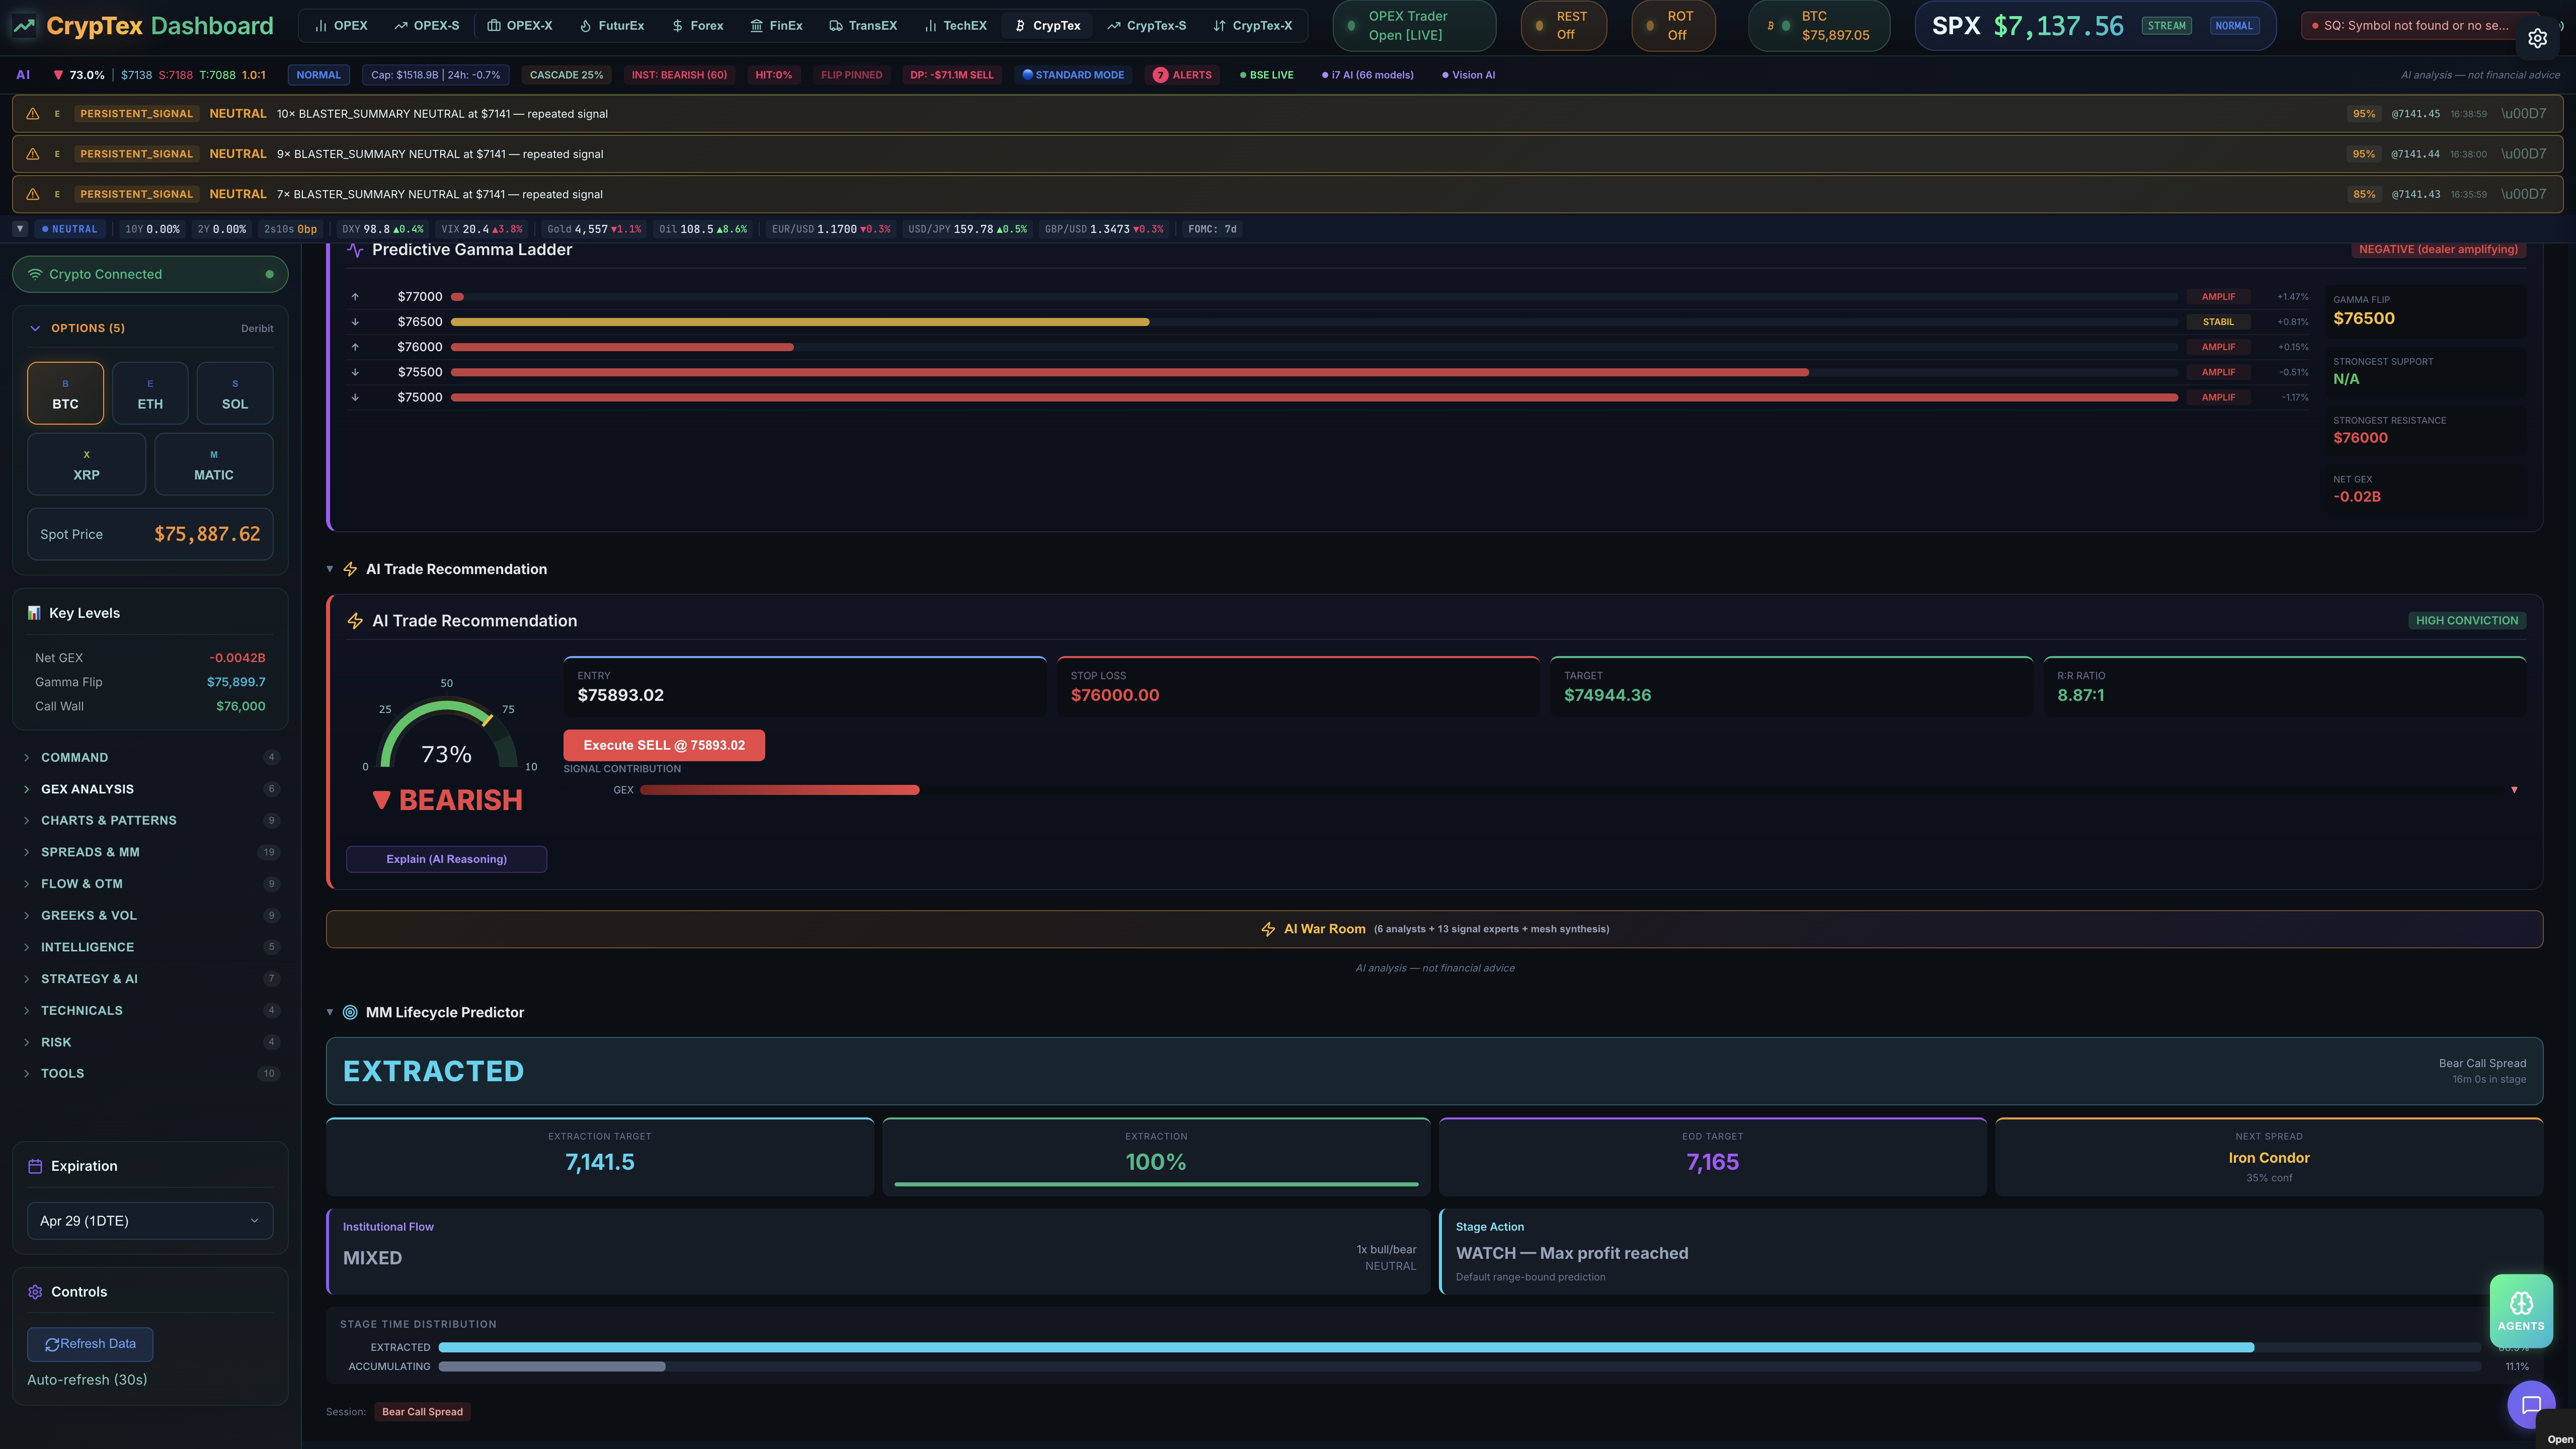
Task: Expand the TOOLS group
Action: pyautogui.click(x=150, y=1073)
